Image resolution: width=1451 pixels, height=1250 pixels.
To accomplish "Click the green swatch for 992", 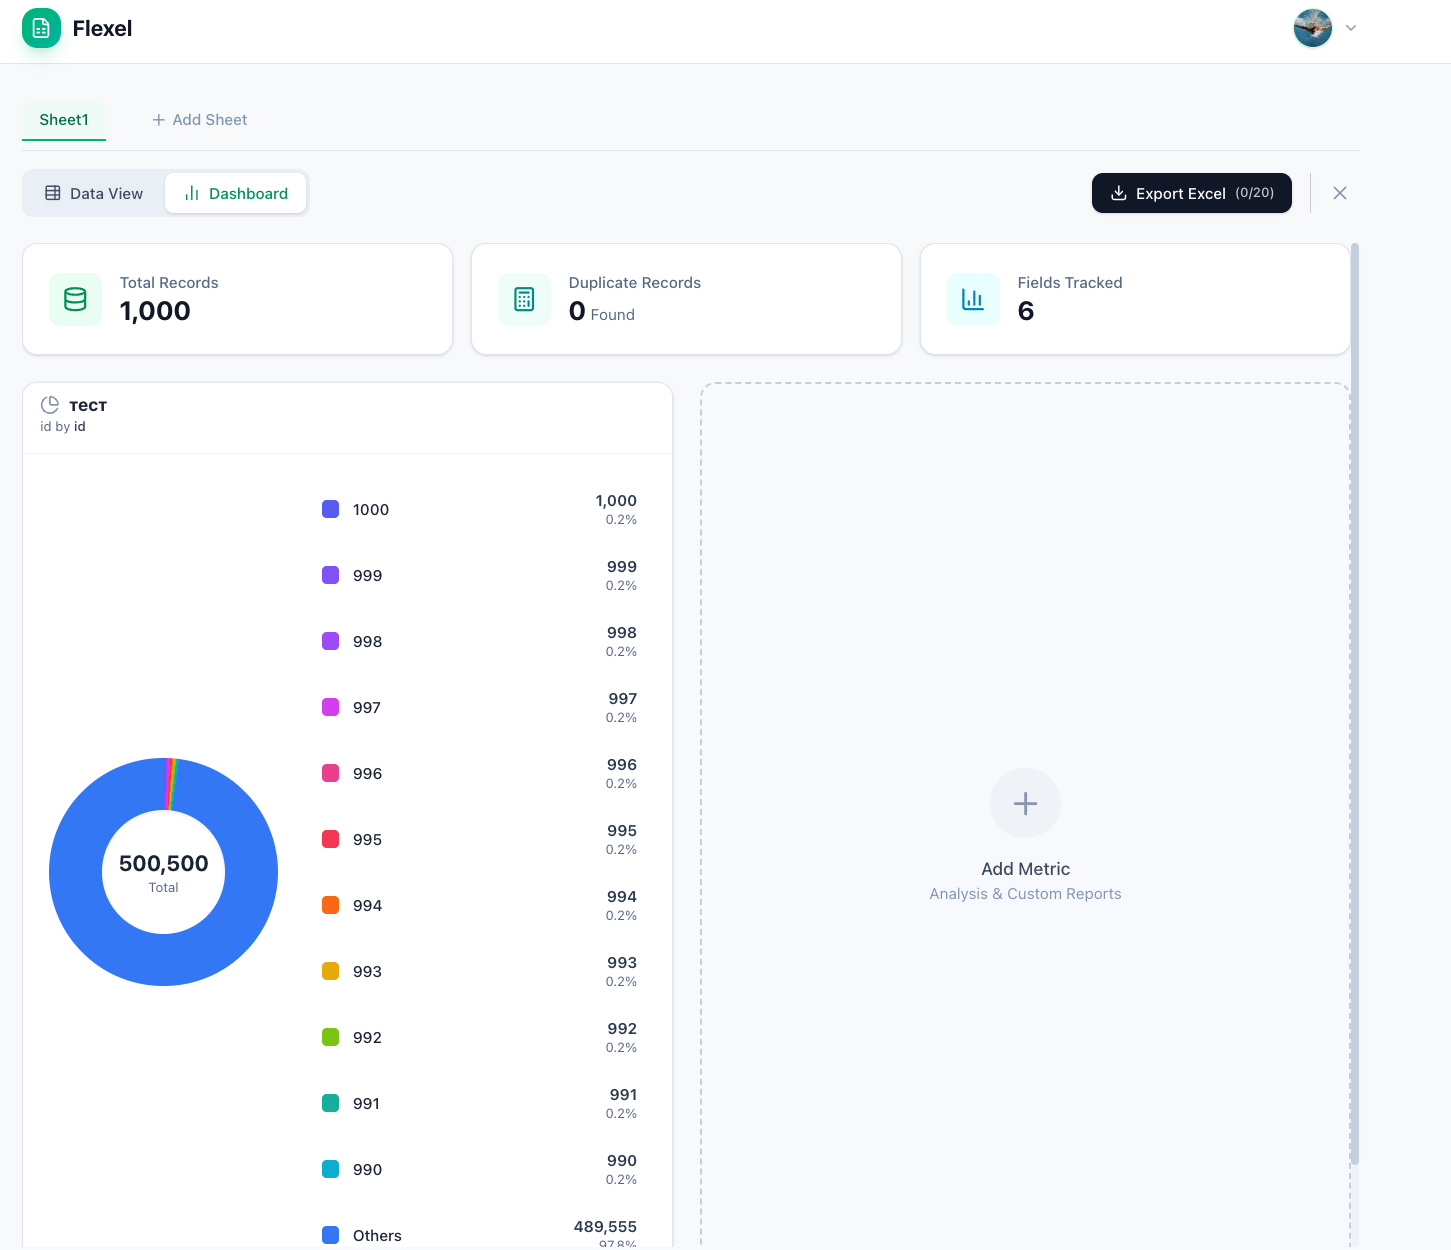I will [x=330, y=1037].
